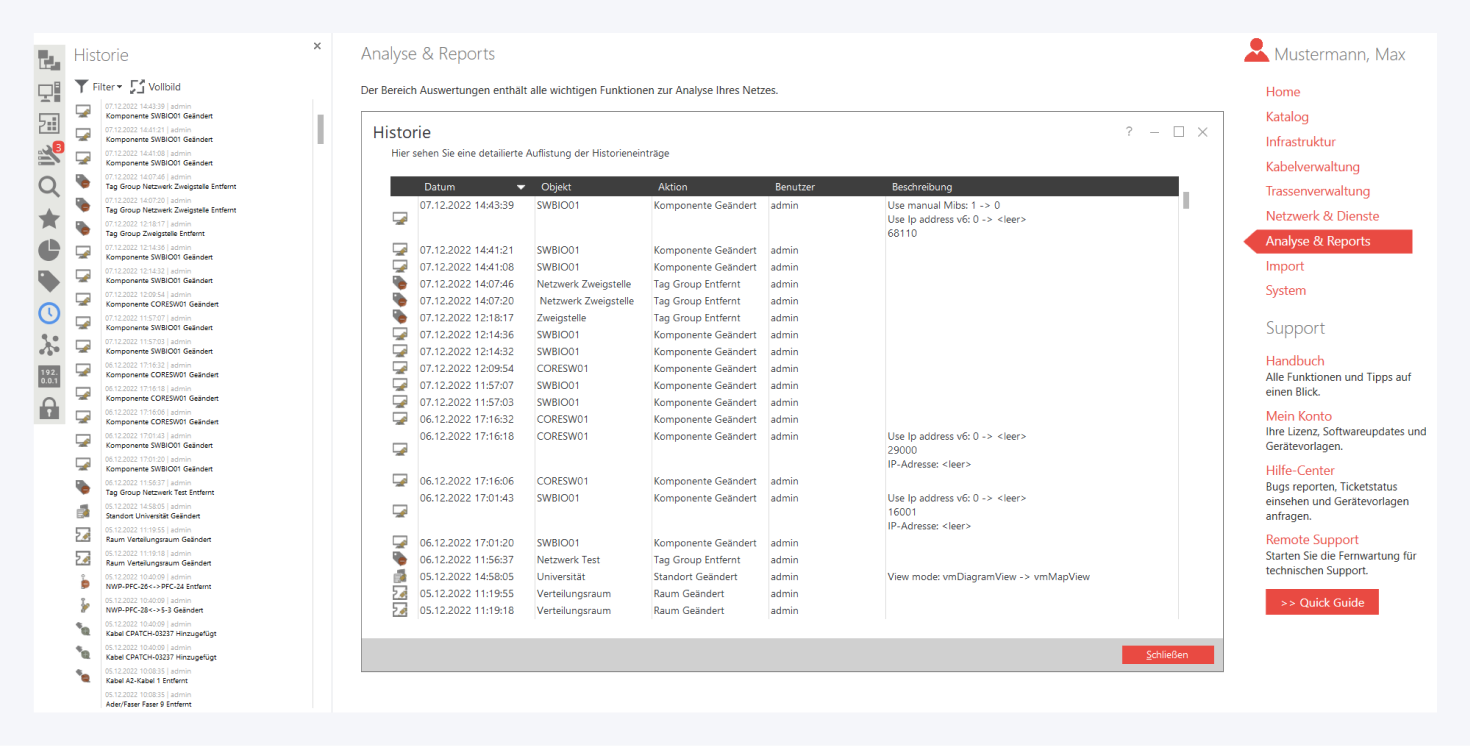The image size is (1471, 746).
Task: Open the network topology nodes icon
Action: [49, 345]
